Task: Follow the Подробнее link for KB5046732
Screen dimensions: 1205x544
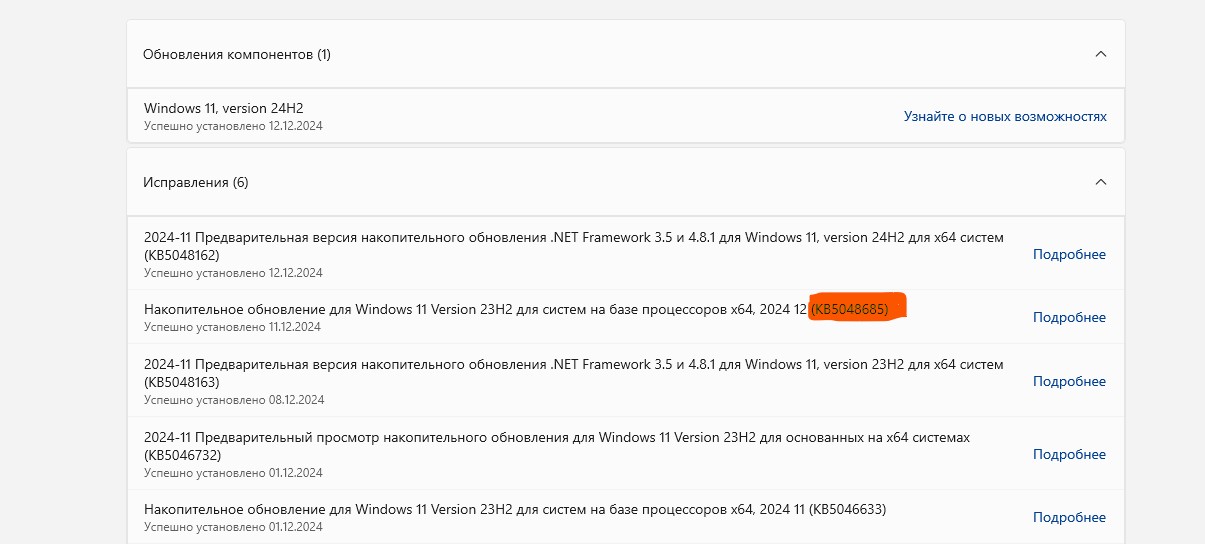Action: pyautogui.click(x=1069, y=454)
